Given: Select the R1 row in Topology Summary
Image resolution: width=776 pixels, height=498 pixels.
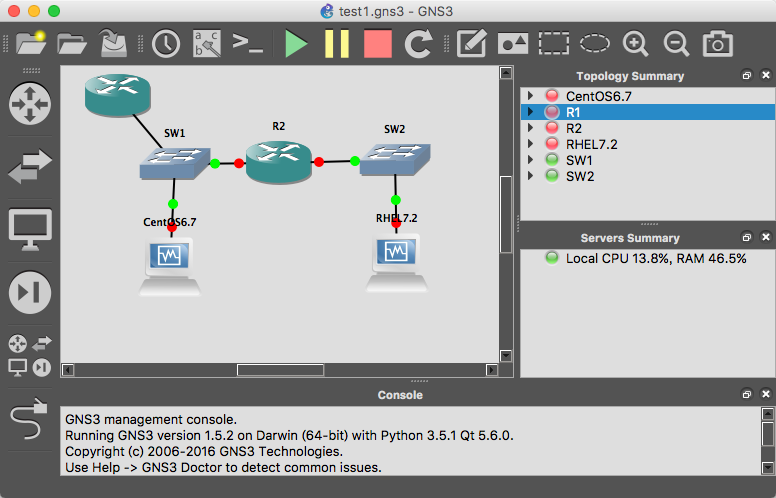Looking at the screenshot, I should [x=648, y=112].
